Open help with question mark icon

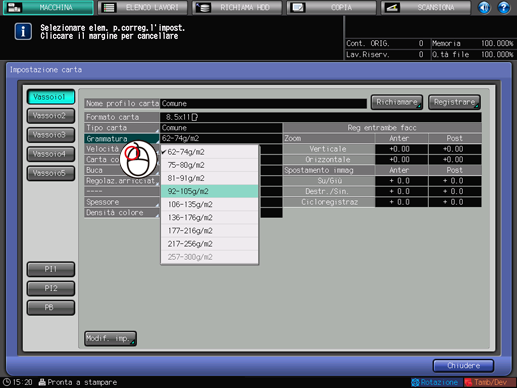pyautogui.click(x=504, y=7)
